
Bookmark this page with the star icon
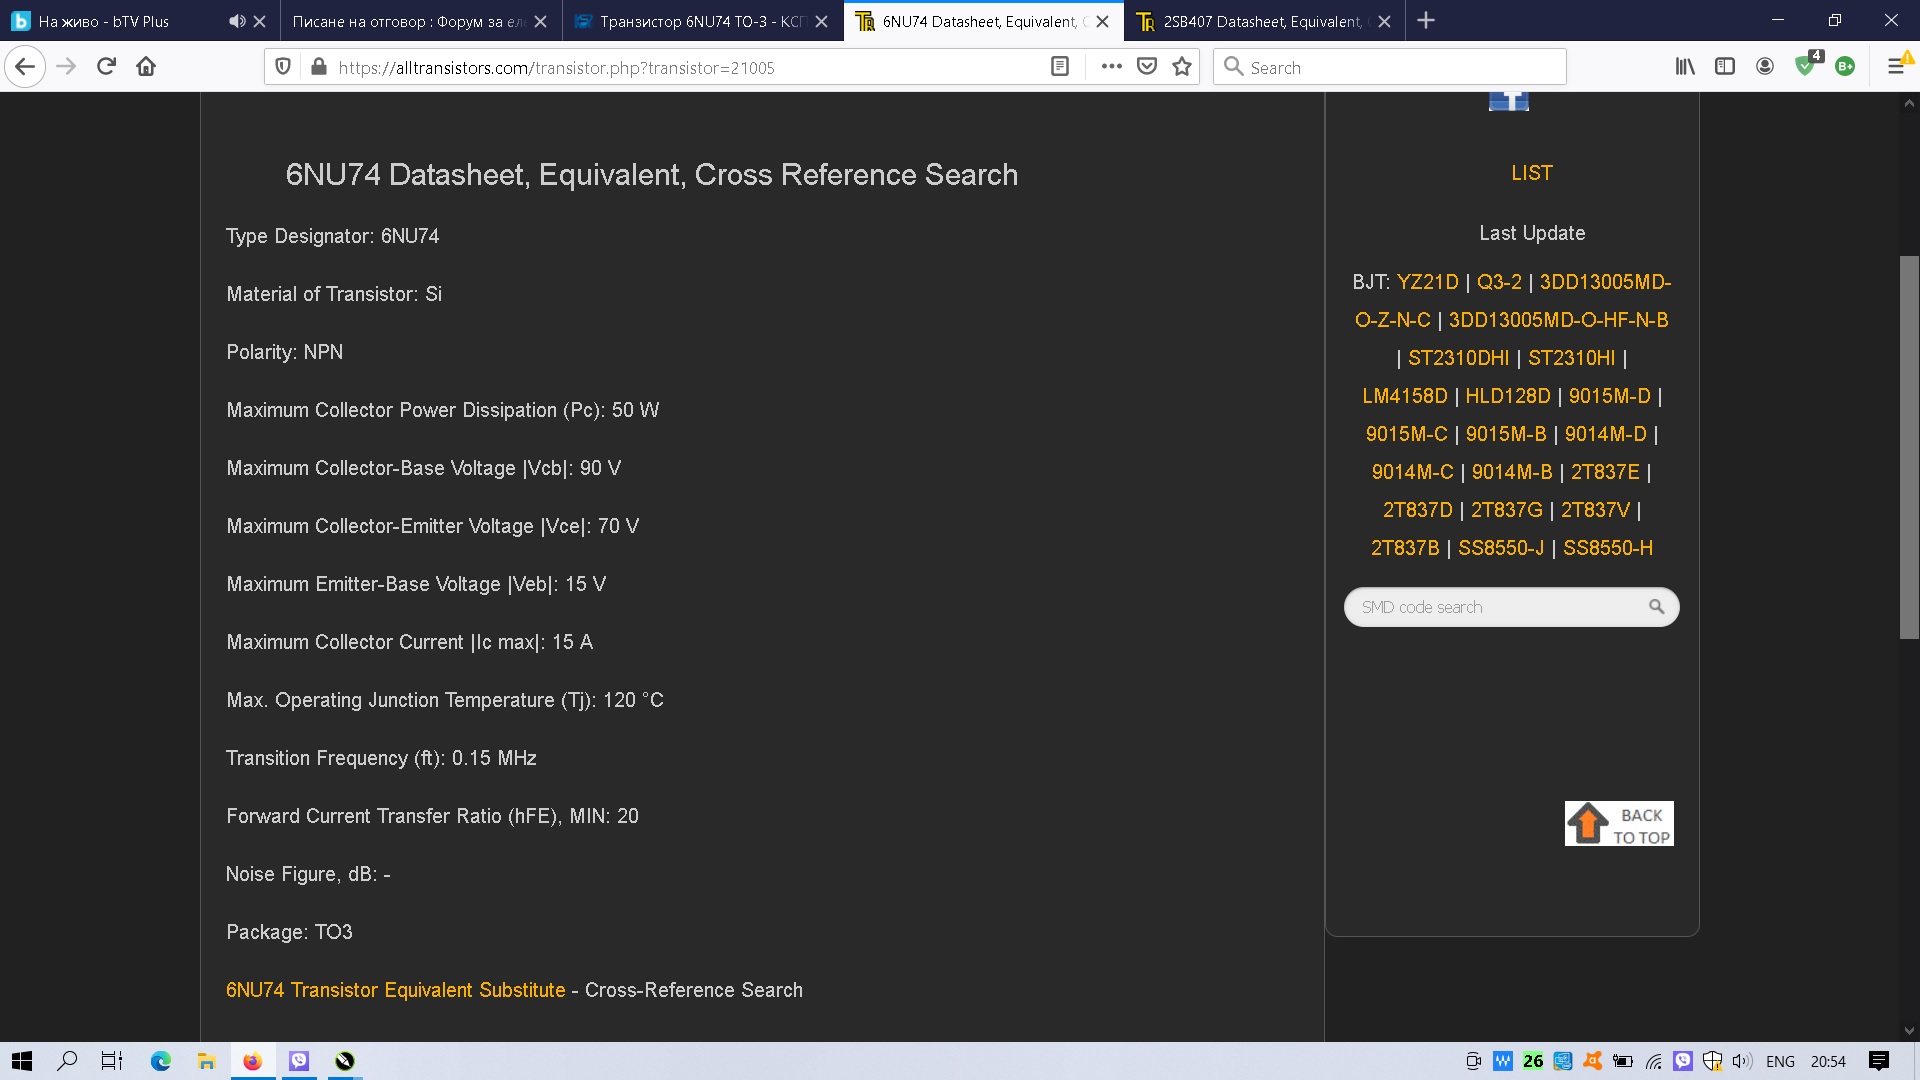[x=1182, y=67]
